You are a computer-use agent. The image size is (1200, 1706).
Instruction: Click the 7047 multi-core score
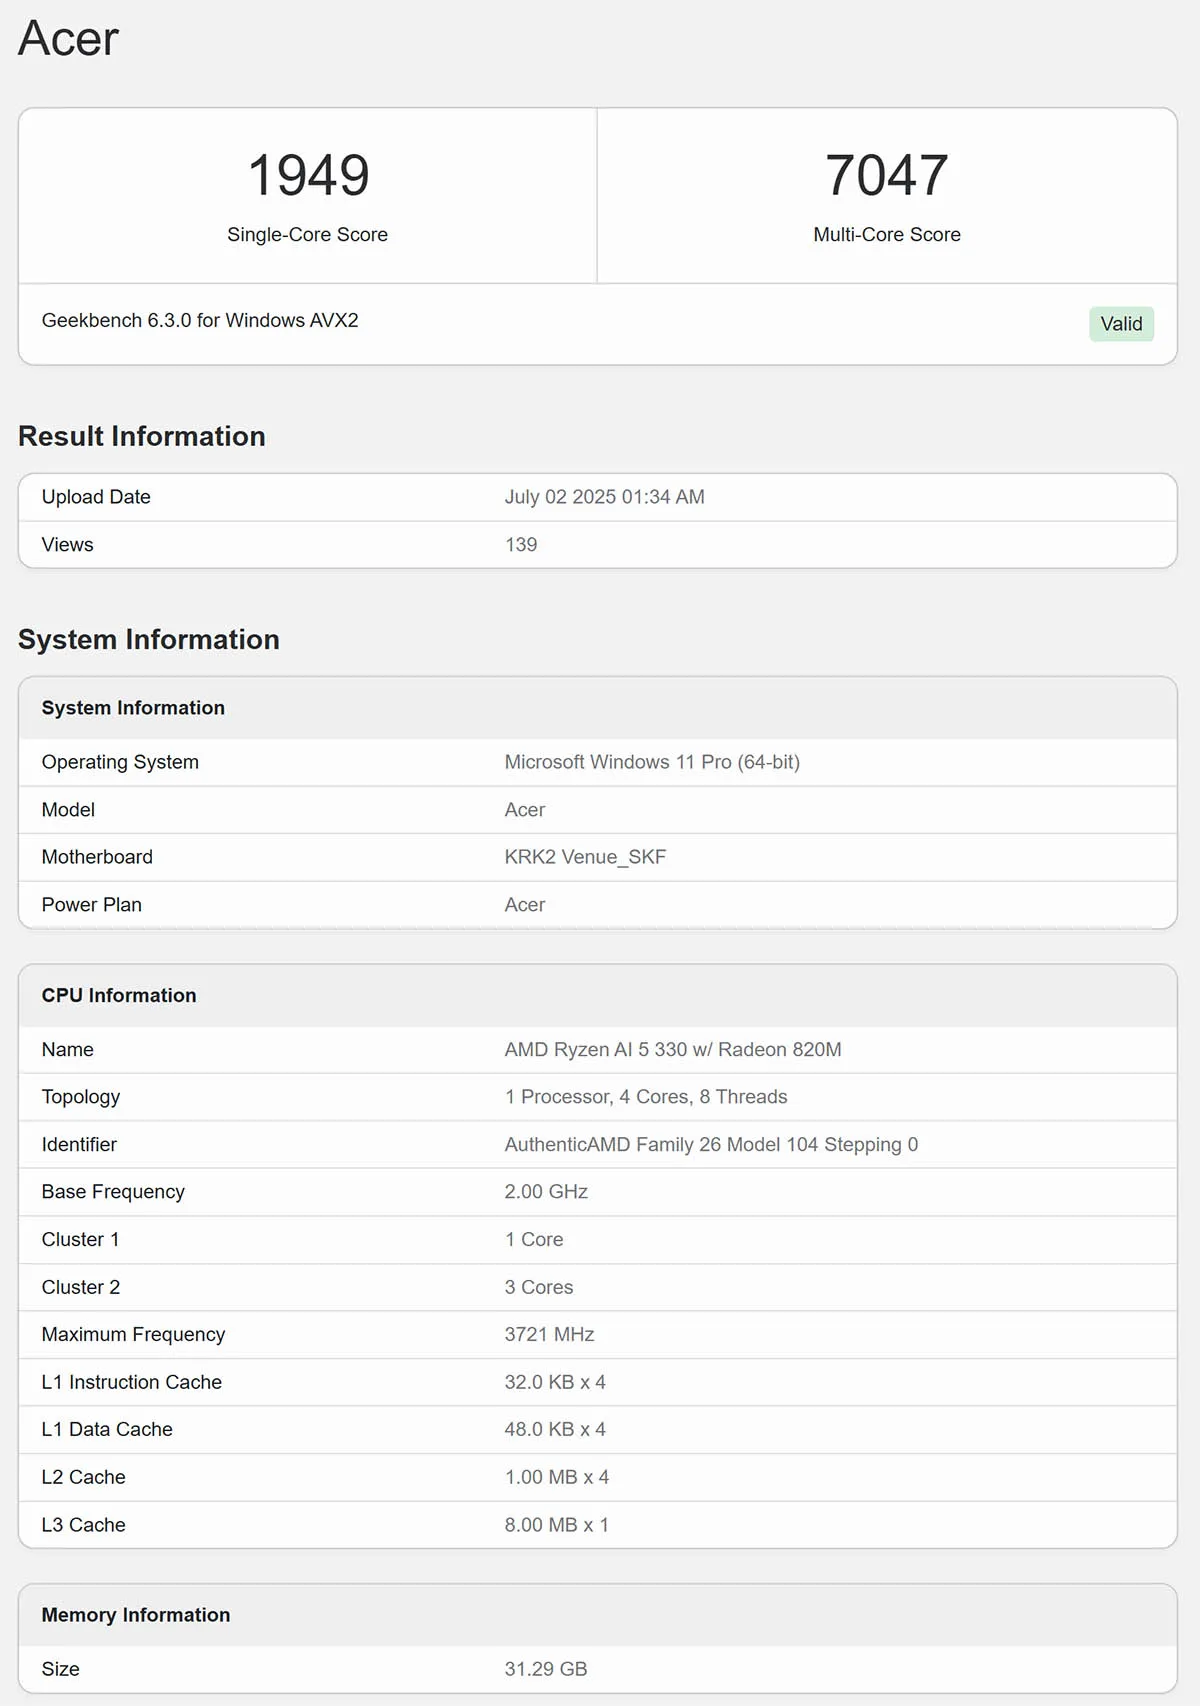point(887,175)
